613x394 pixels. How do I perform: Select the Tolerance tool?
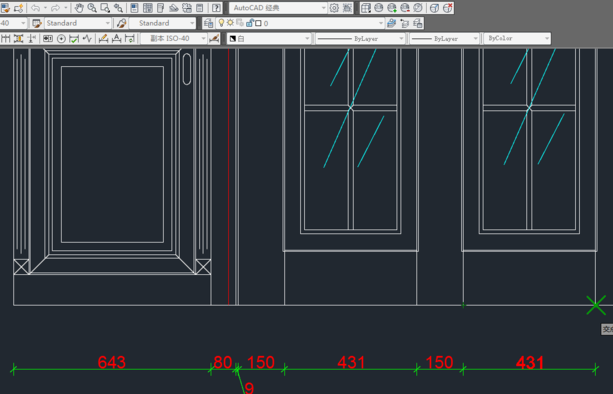48,38
